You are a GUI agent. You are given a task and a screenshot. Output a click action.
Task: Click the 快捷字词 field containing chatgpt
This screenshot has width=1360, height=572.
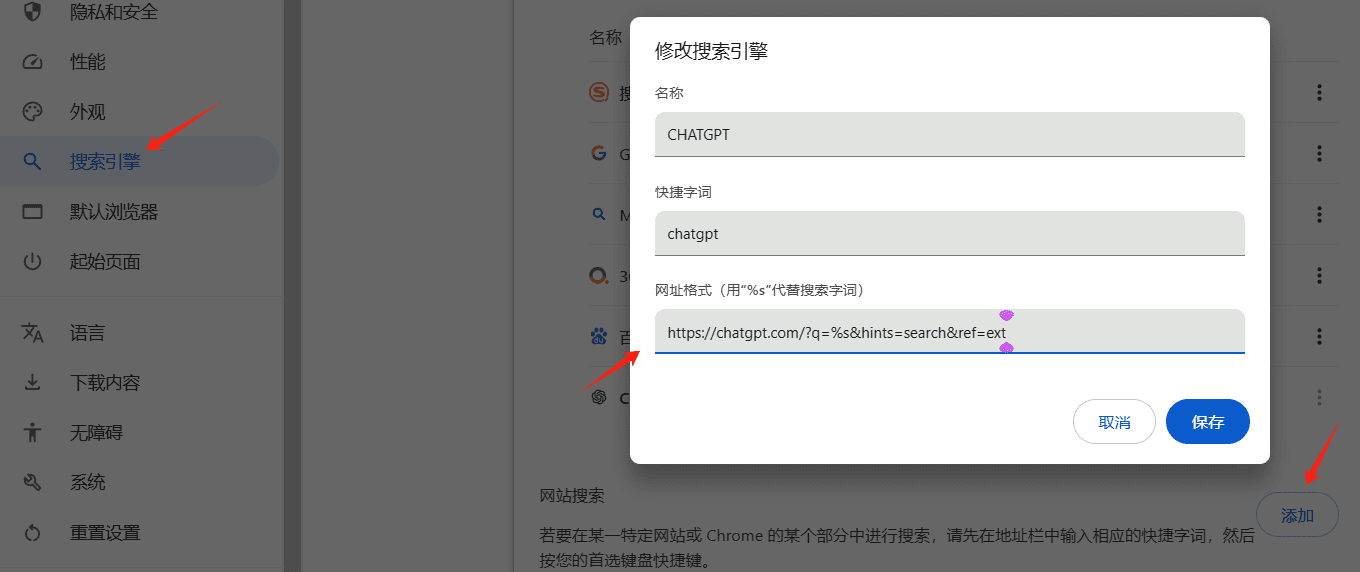[x=949, y=233]
